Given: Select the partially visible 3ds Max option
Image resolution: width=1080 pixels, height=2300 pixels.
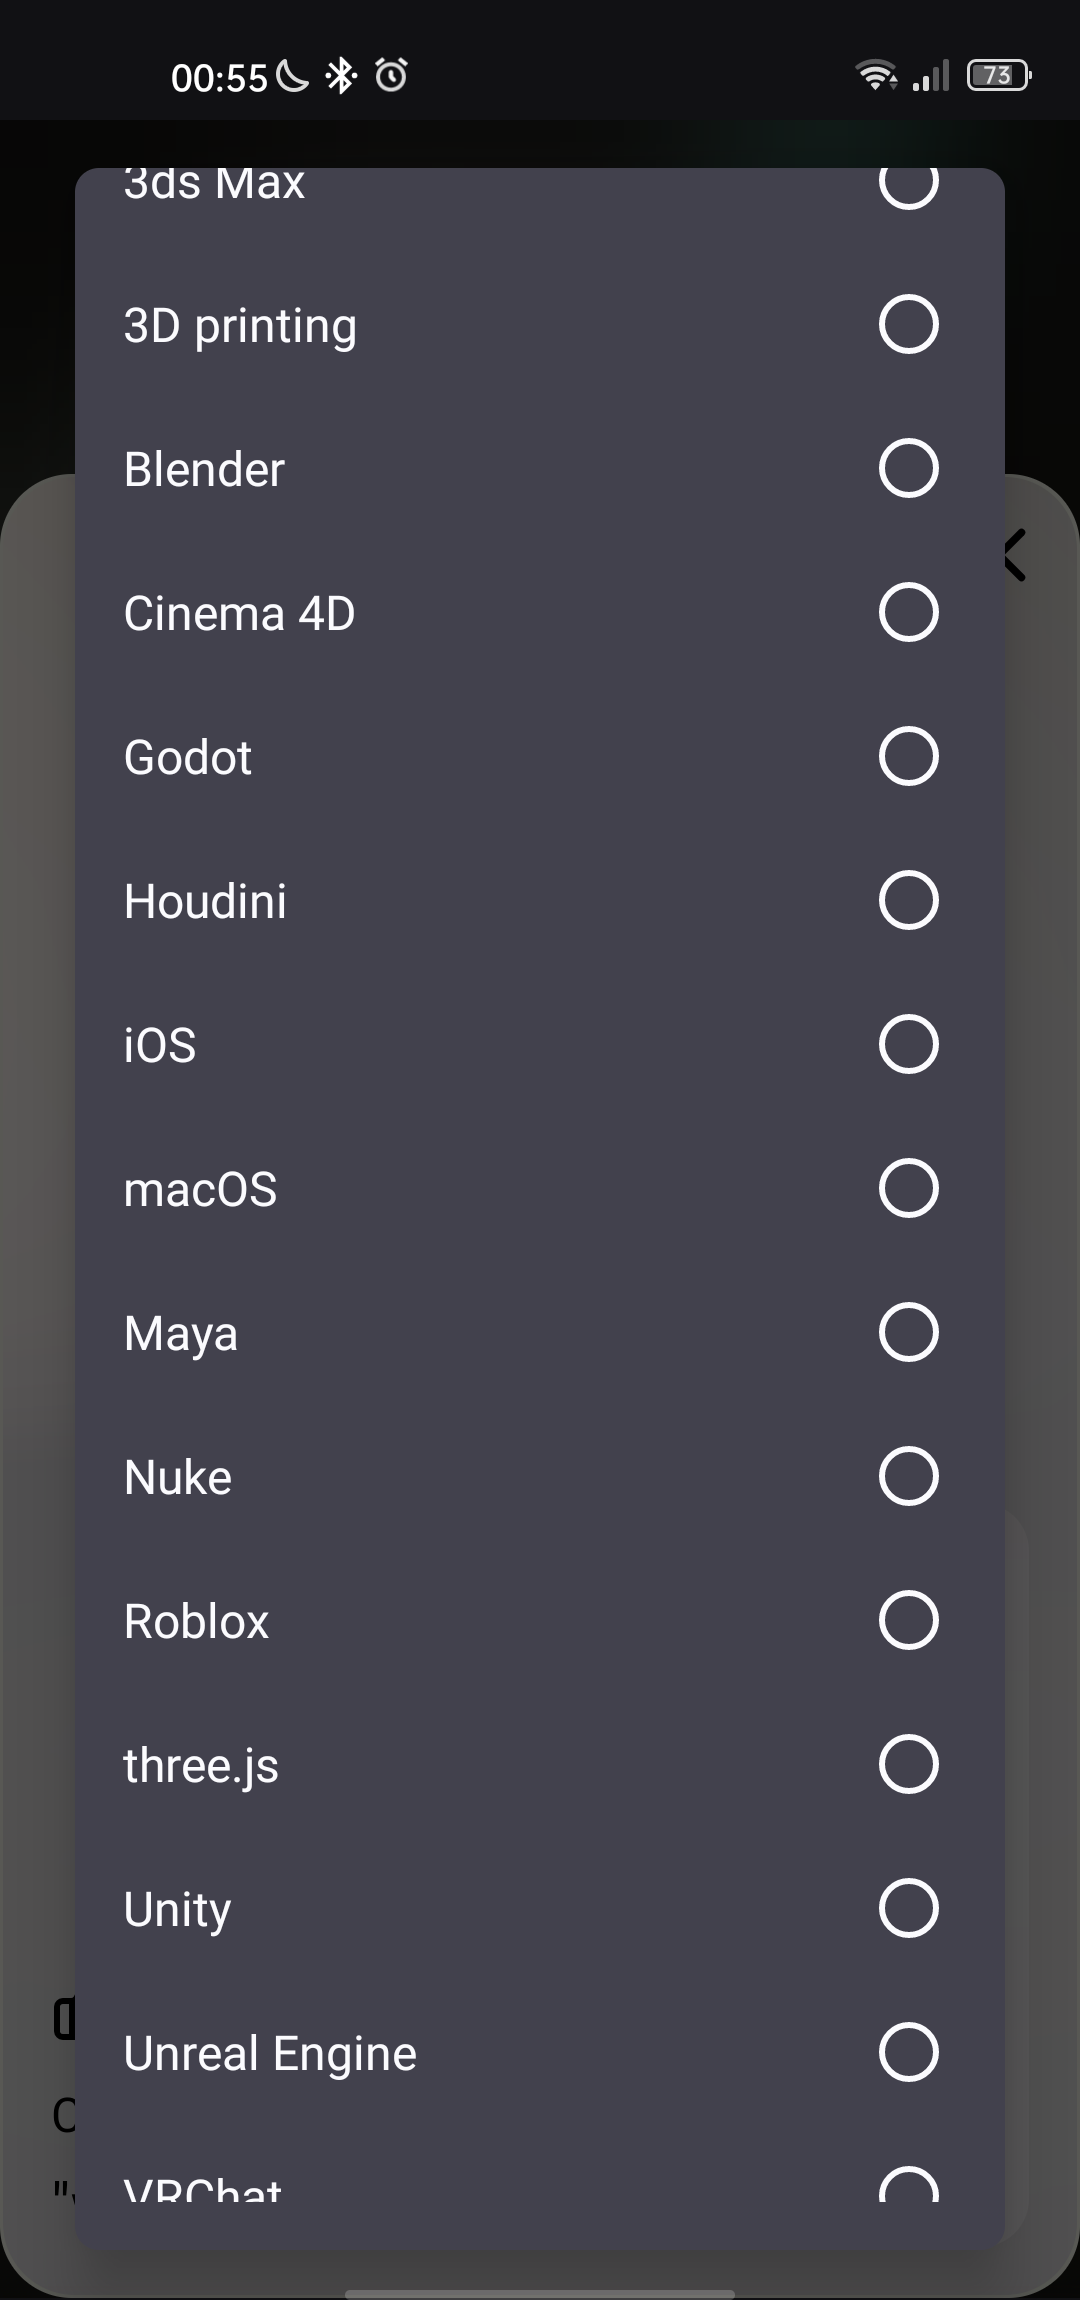Looking at the screenshot, I should point(908,186).
